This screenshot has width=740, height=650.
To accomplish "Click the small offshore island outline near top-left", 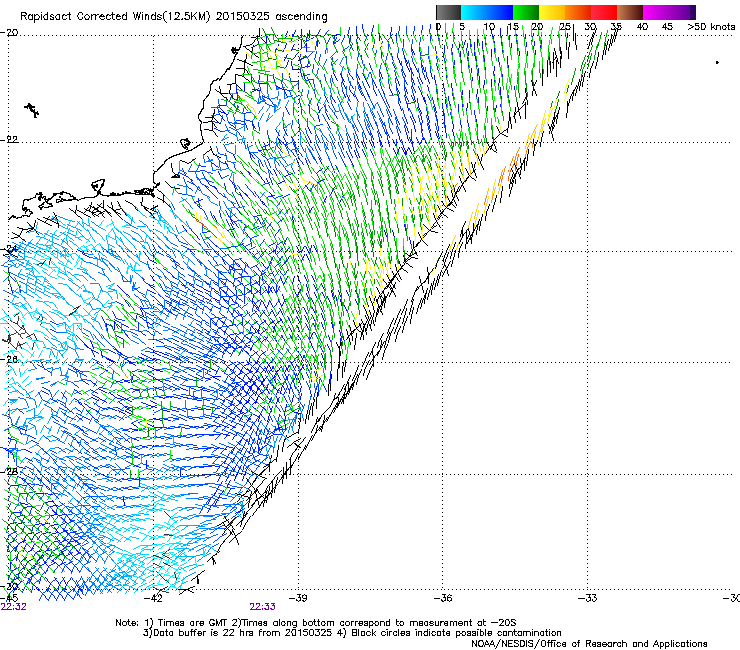I will pyautogui.click(x=32, y=110).
